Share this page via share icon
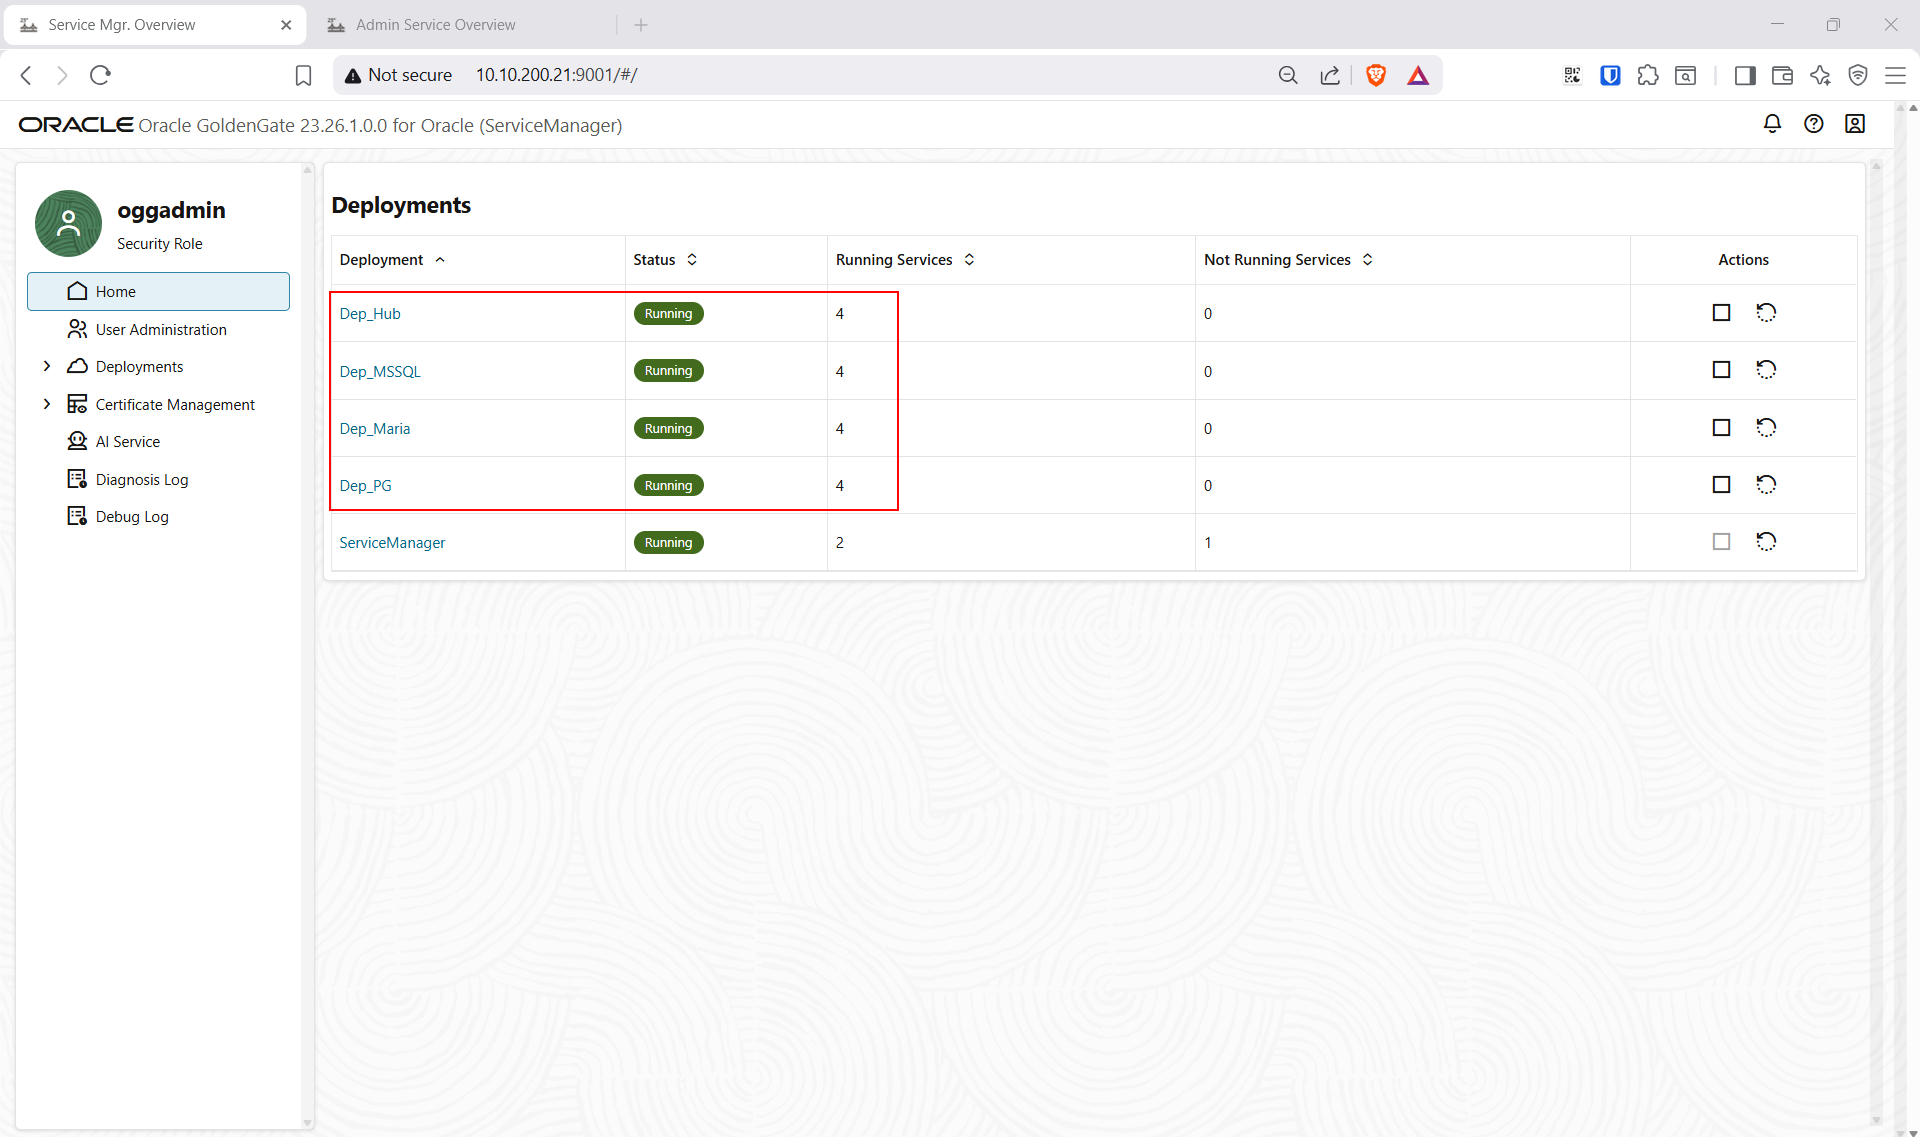 tap(1330, 75)
